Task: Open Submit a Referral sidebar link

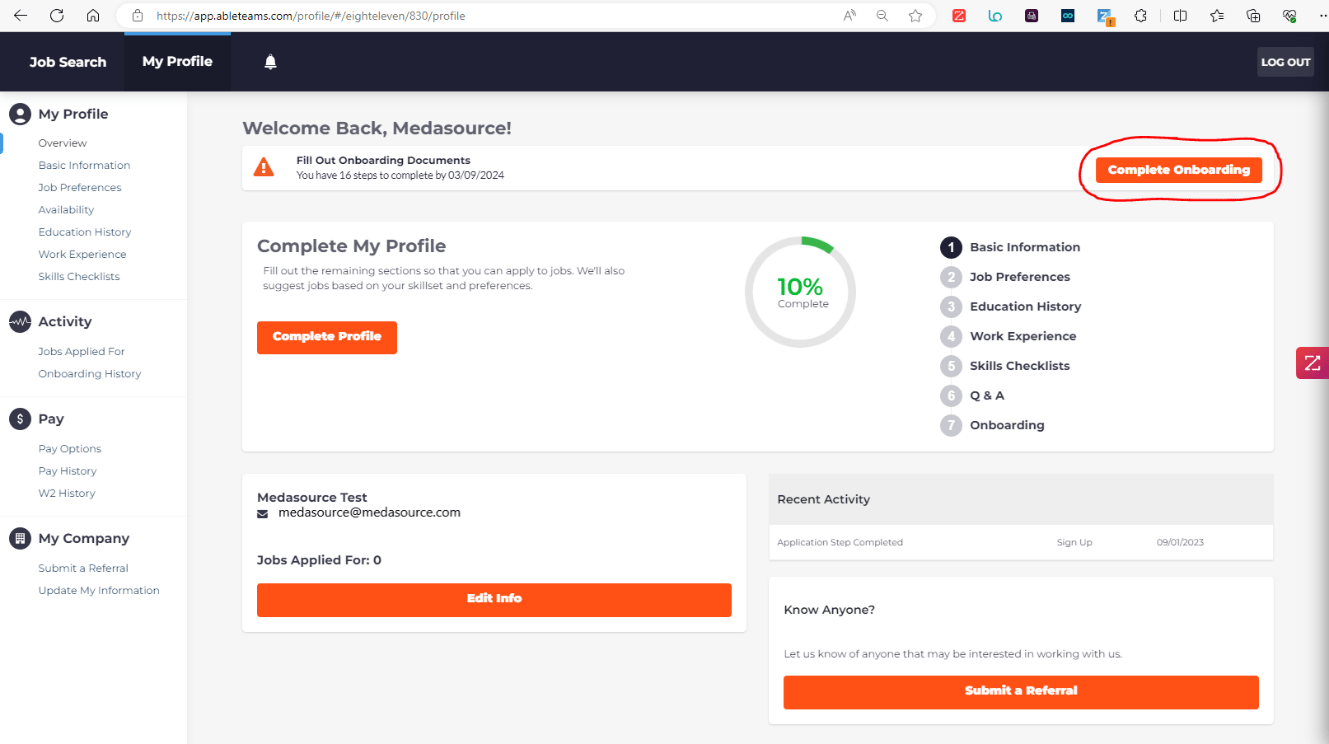Action: 83,568
